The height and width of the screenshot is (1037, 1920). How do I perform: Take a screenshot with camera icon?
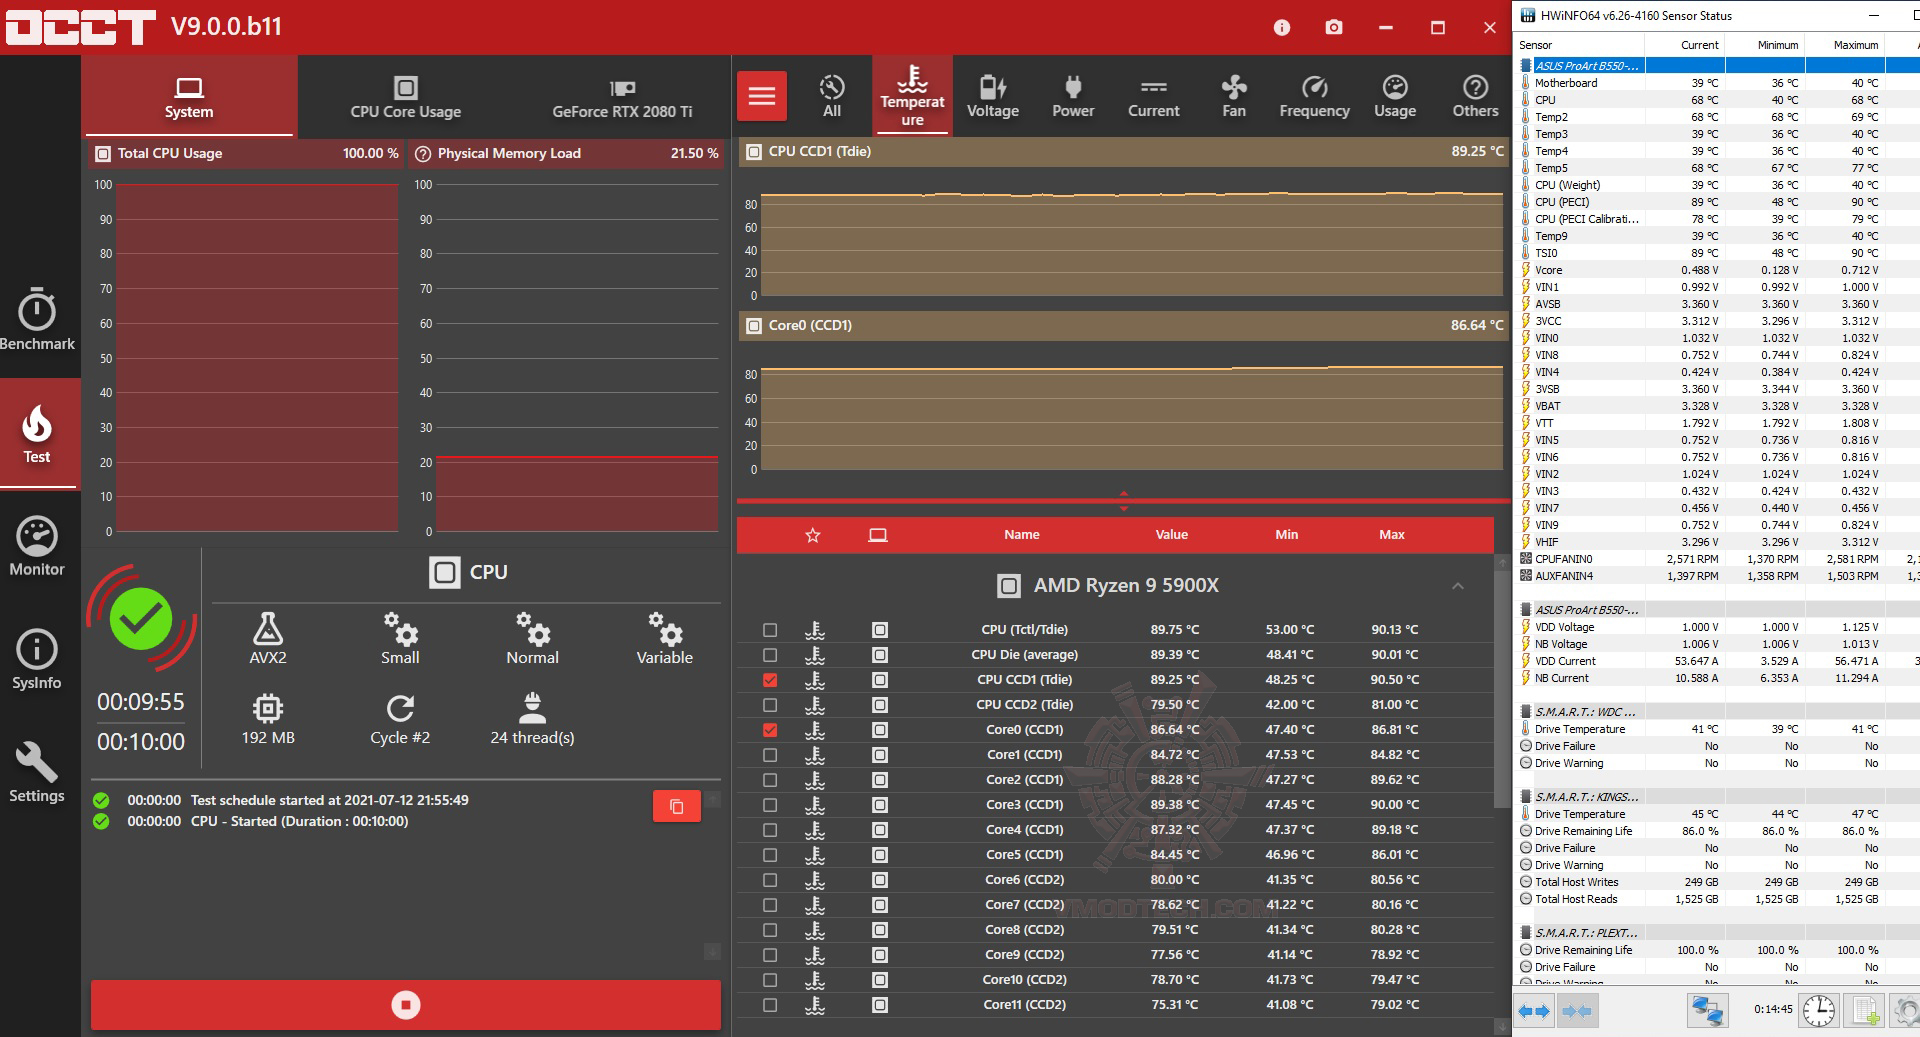point(1334,27)
